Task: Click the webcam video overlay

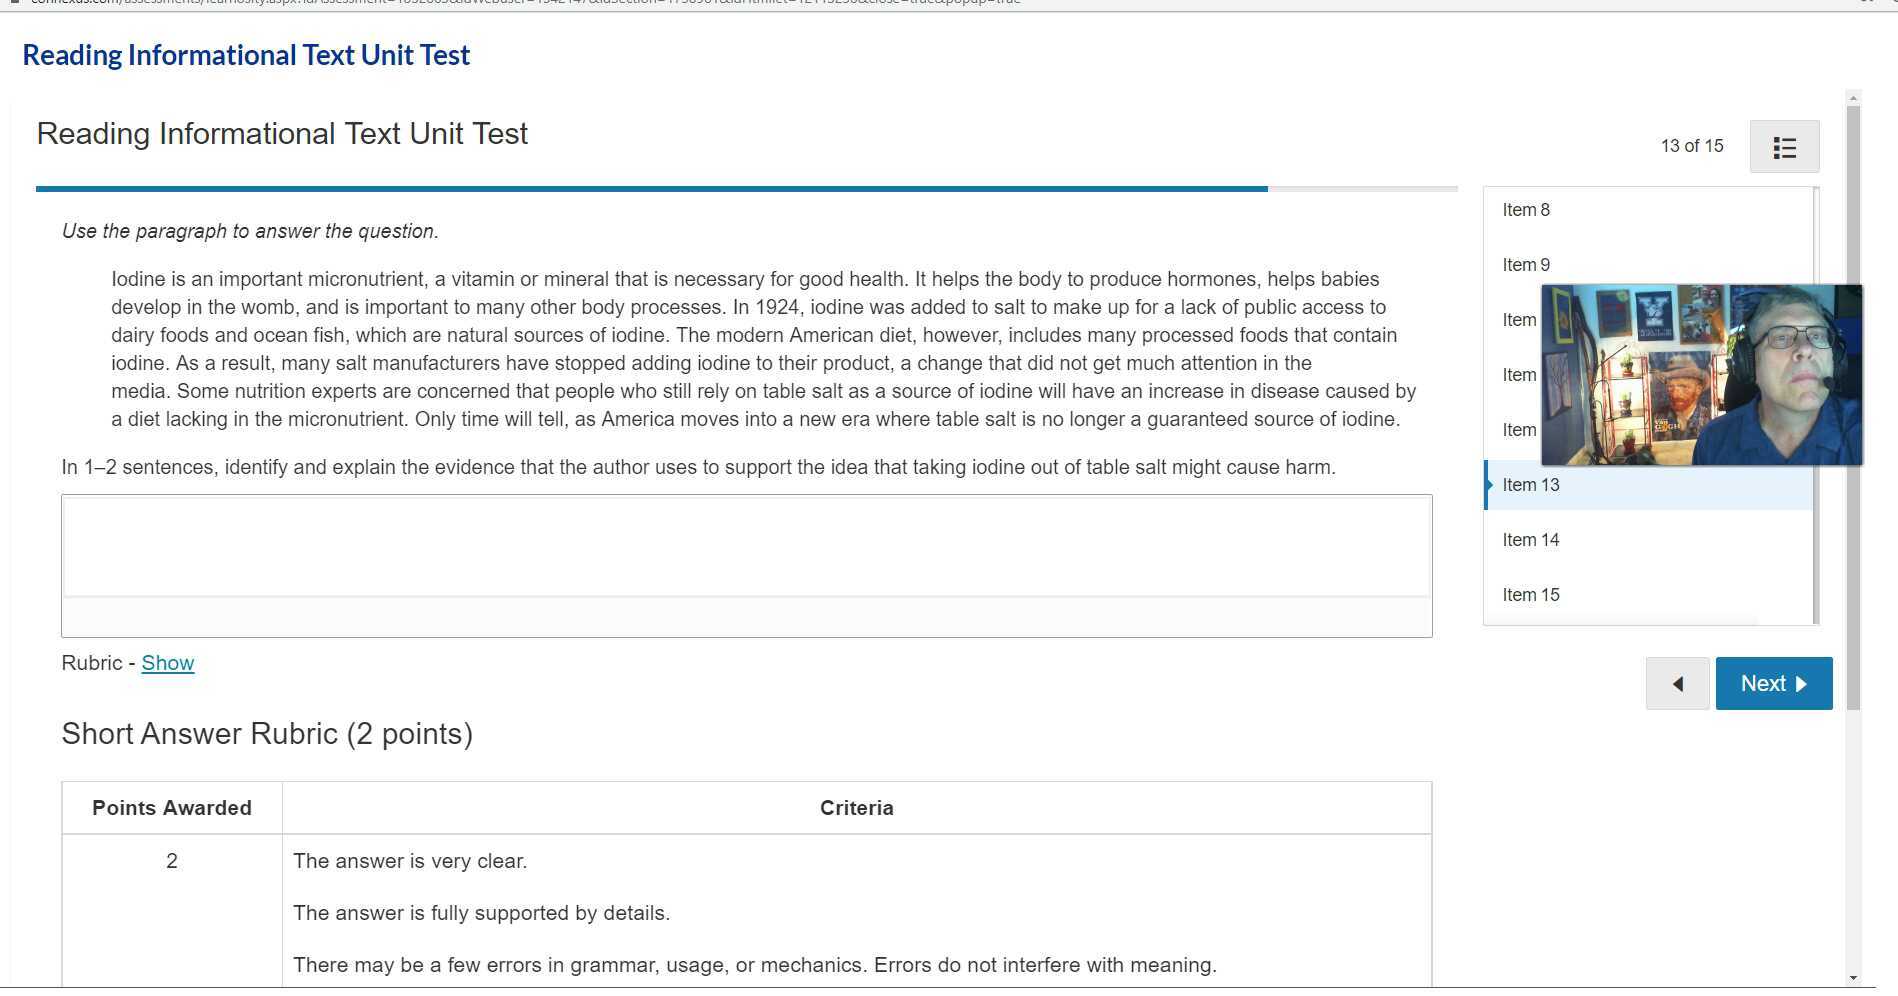Action: (1701, 375)
